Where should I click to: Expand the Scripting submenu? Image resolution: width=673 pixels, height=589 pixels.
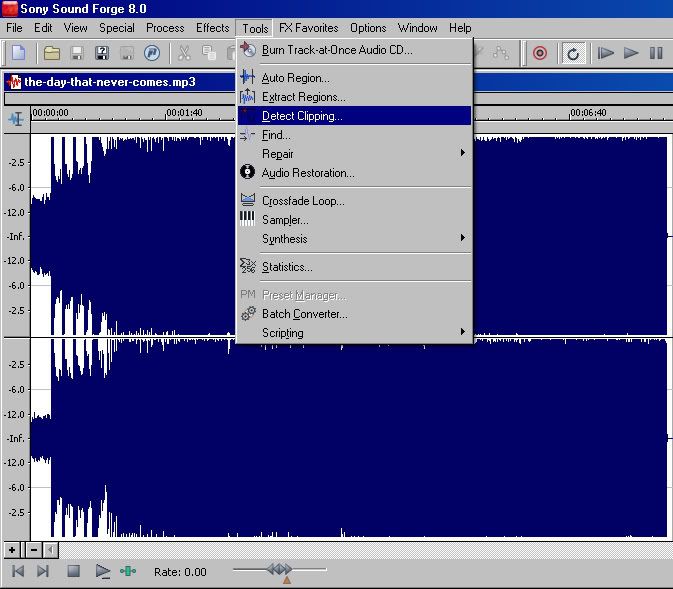(x=355, y=333)
